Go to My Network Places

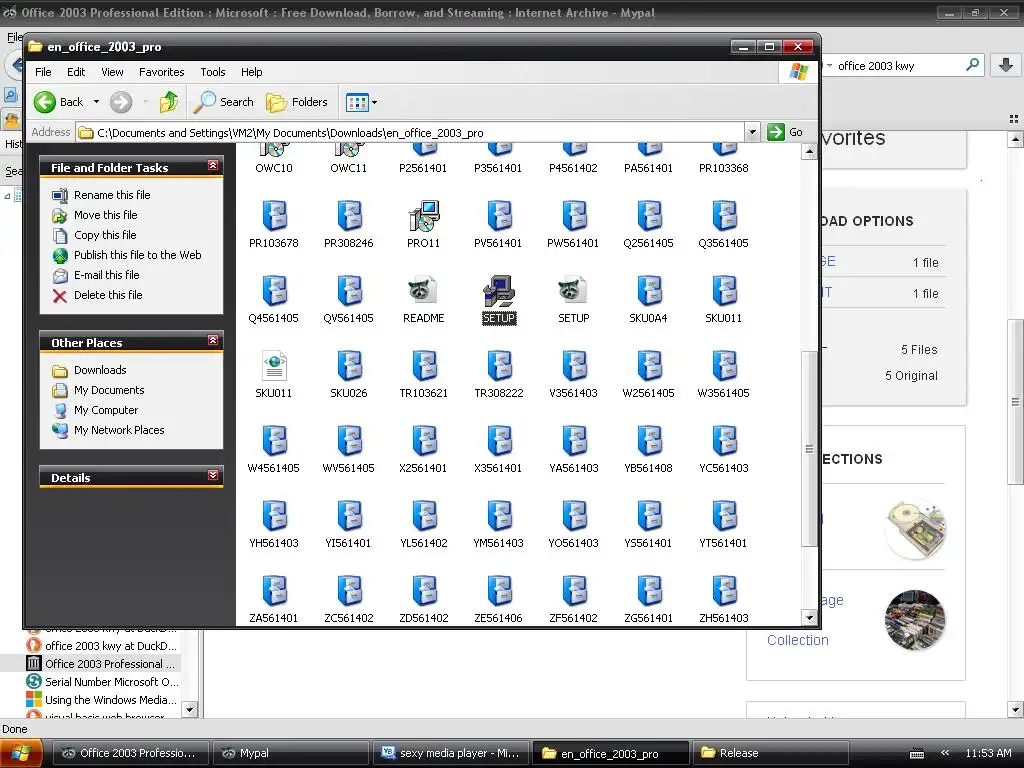tap(119, 430)
